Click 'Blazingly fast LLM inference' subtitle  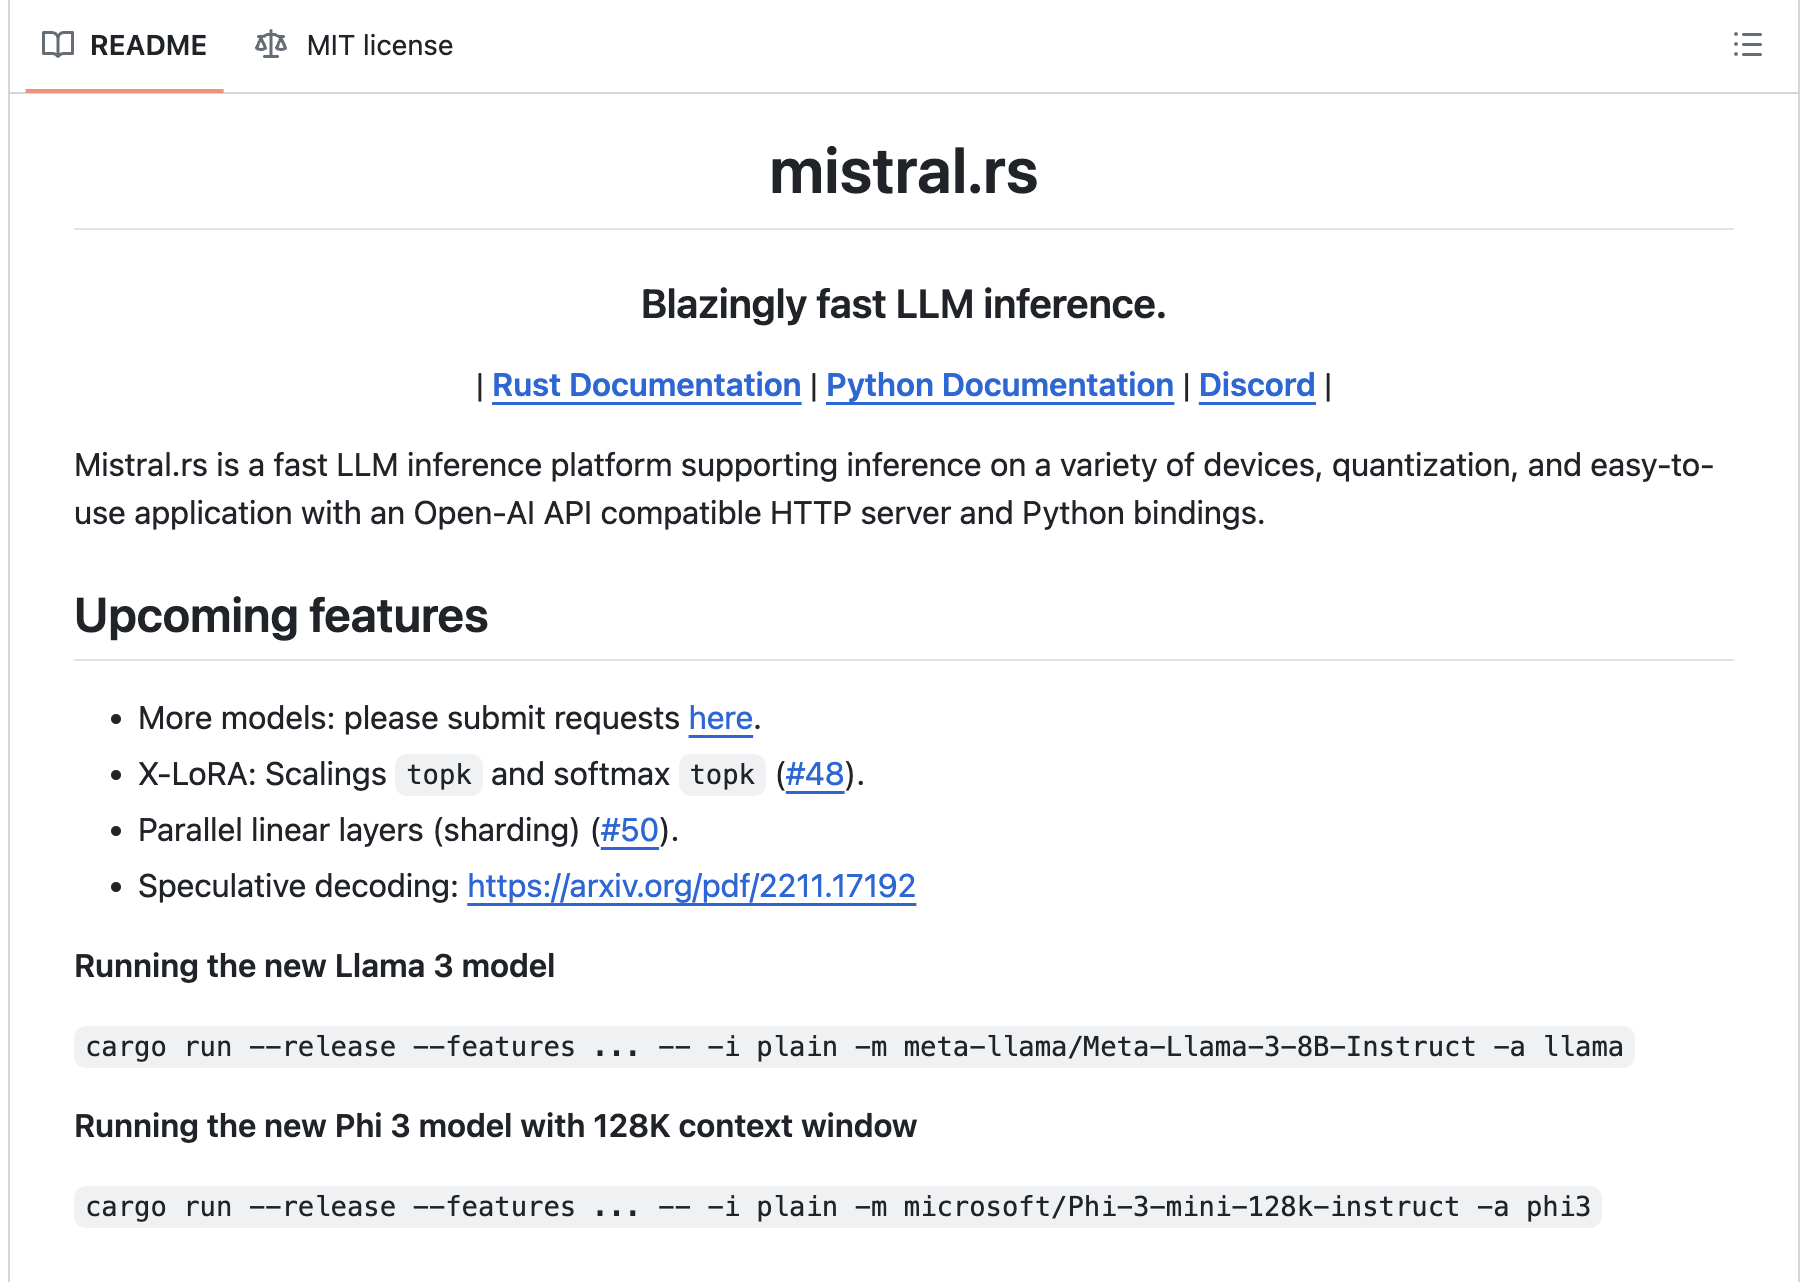[904, 304]
